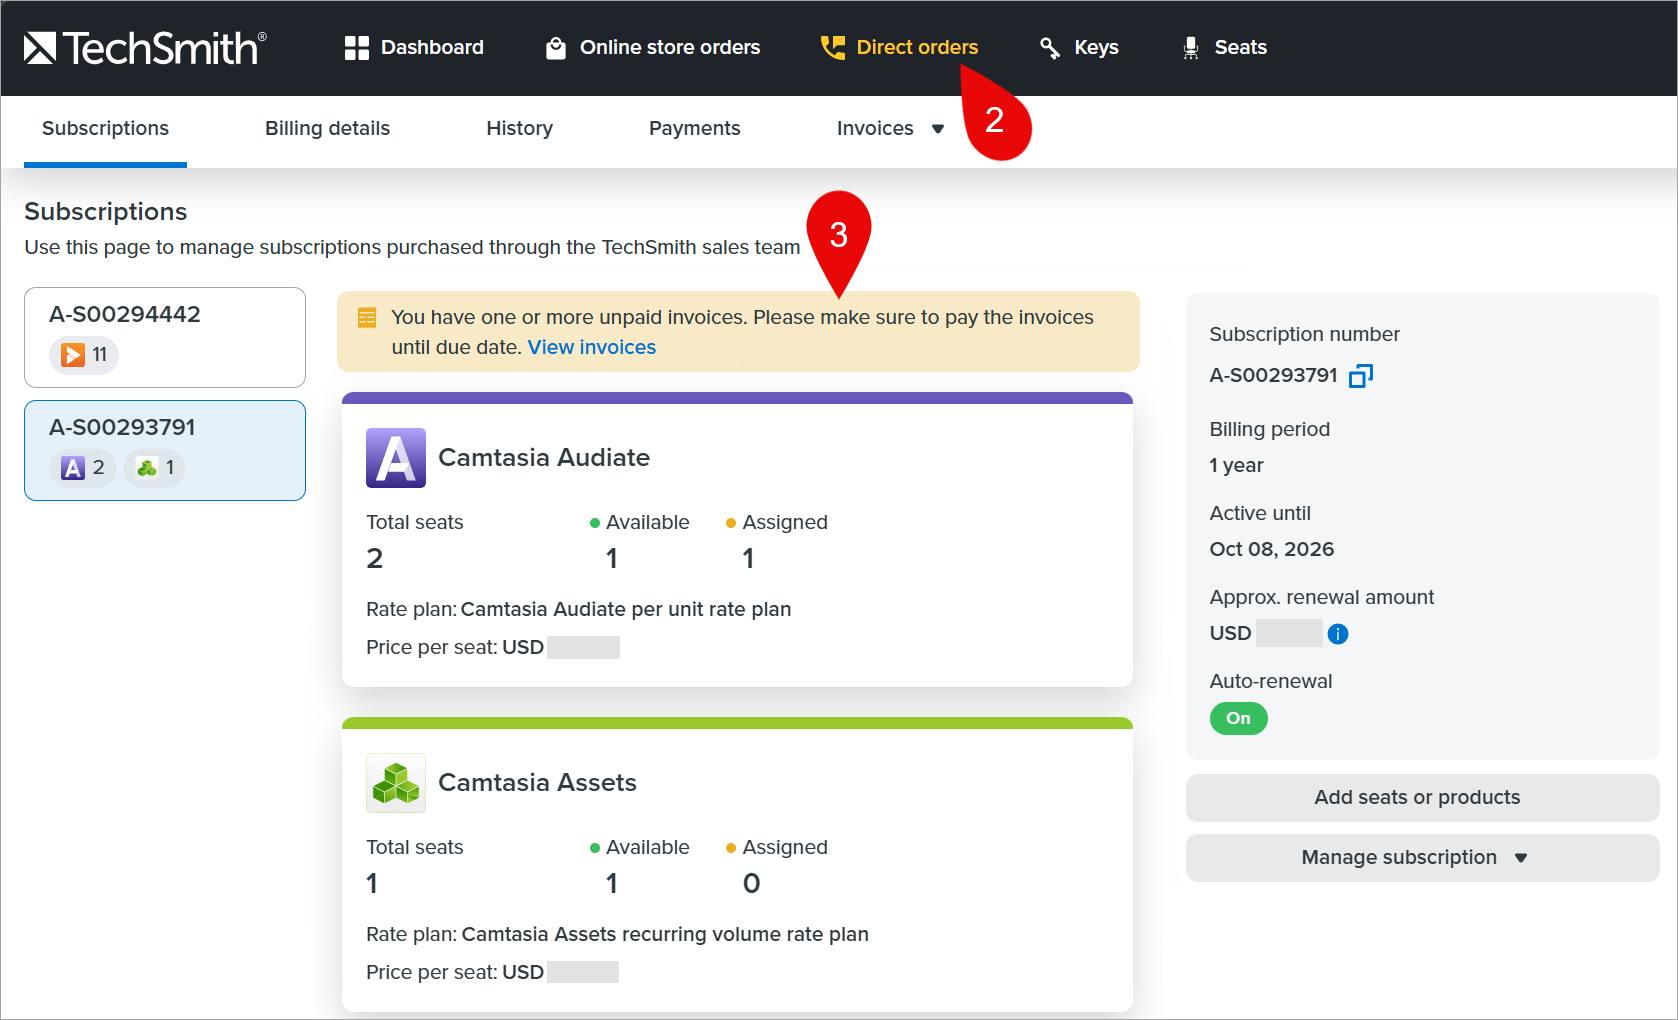The image size is (1678, 1020).
Task: Select subscription A-S00293791 card
Action: [165, 451]
